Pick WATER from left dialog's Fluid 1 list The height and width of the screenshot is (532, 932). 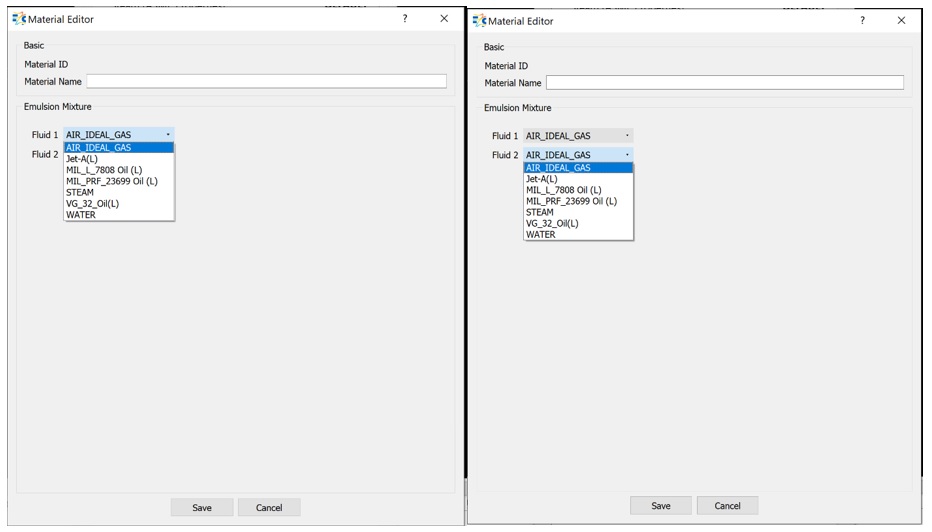pos(81,214)
